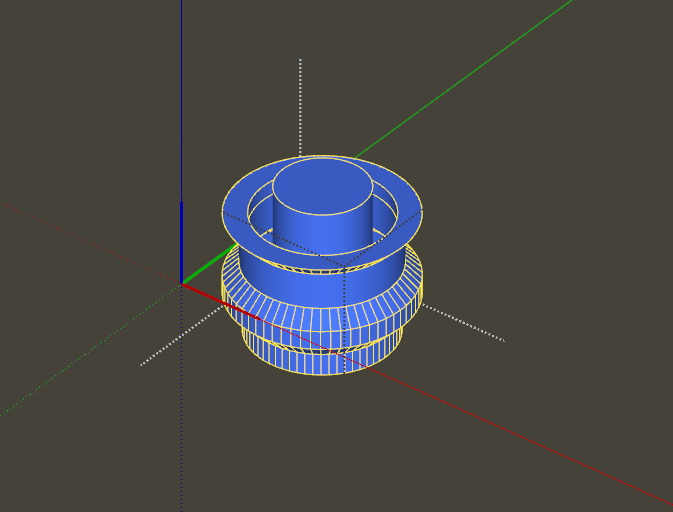The width and height of the screenshot is (673, 512).
Task: Click the top face of the central cylinder
Action: 322,185
